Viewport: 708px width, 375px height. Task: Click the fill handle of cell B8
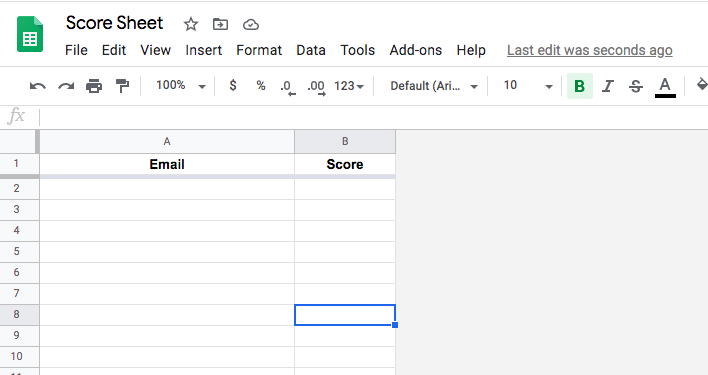click(x=395, y=325)
